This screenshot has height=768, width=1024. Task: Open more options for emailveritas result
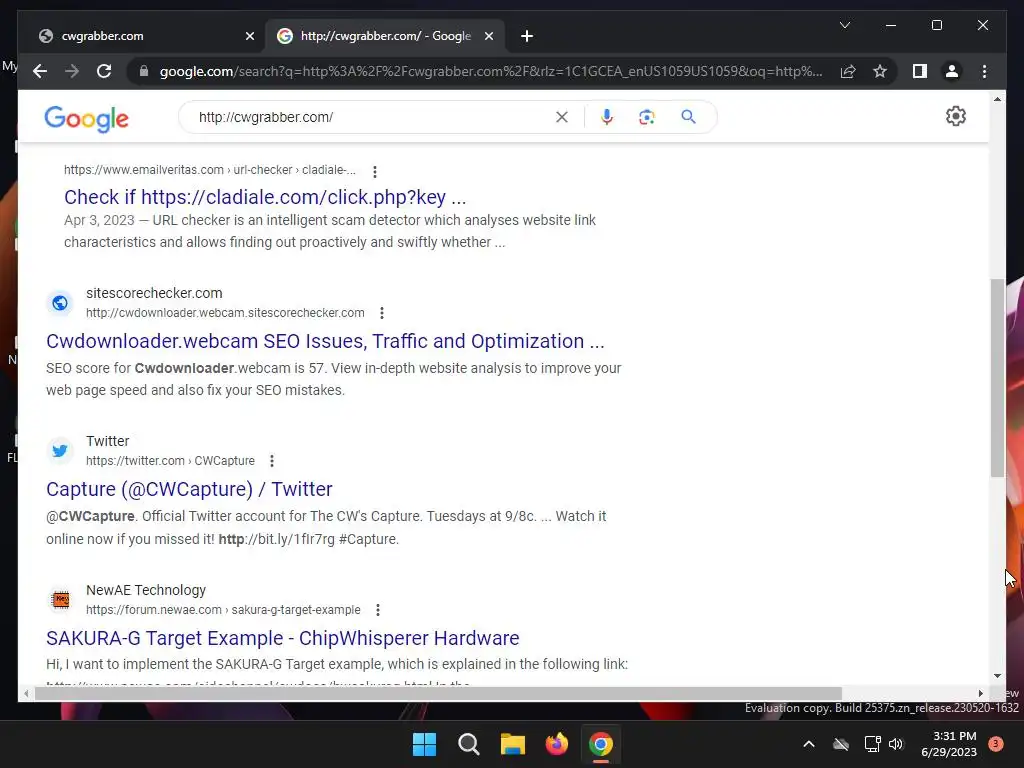pos(375,172)
